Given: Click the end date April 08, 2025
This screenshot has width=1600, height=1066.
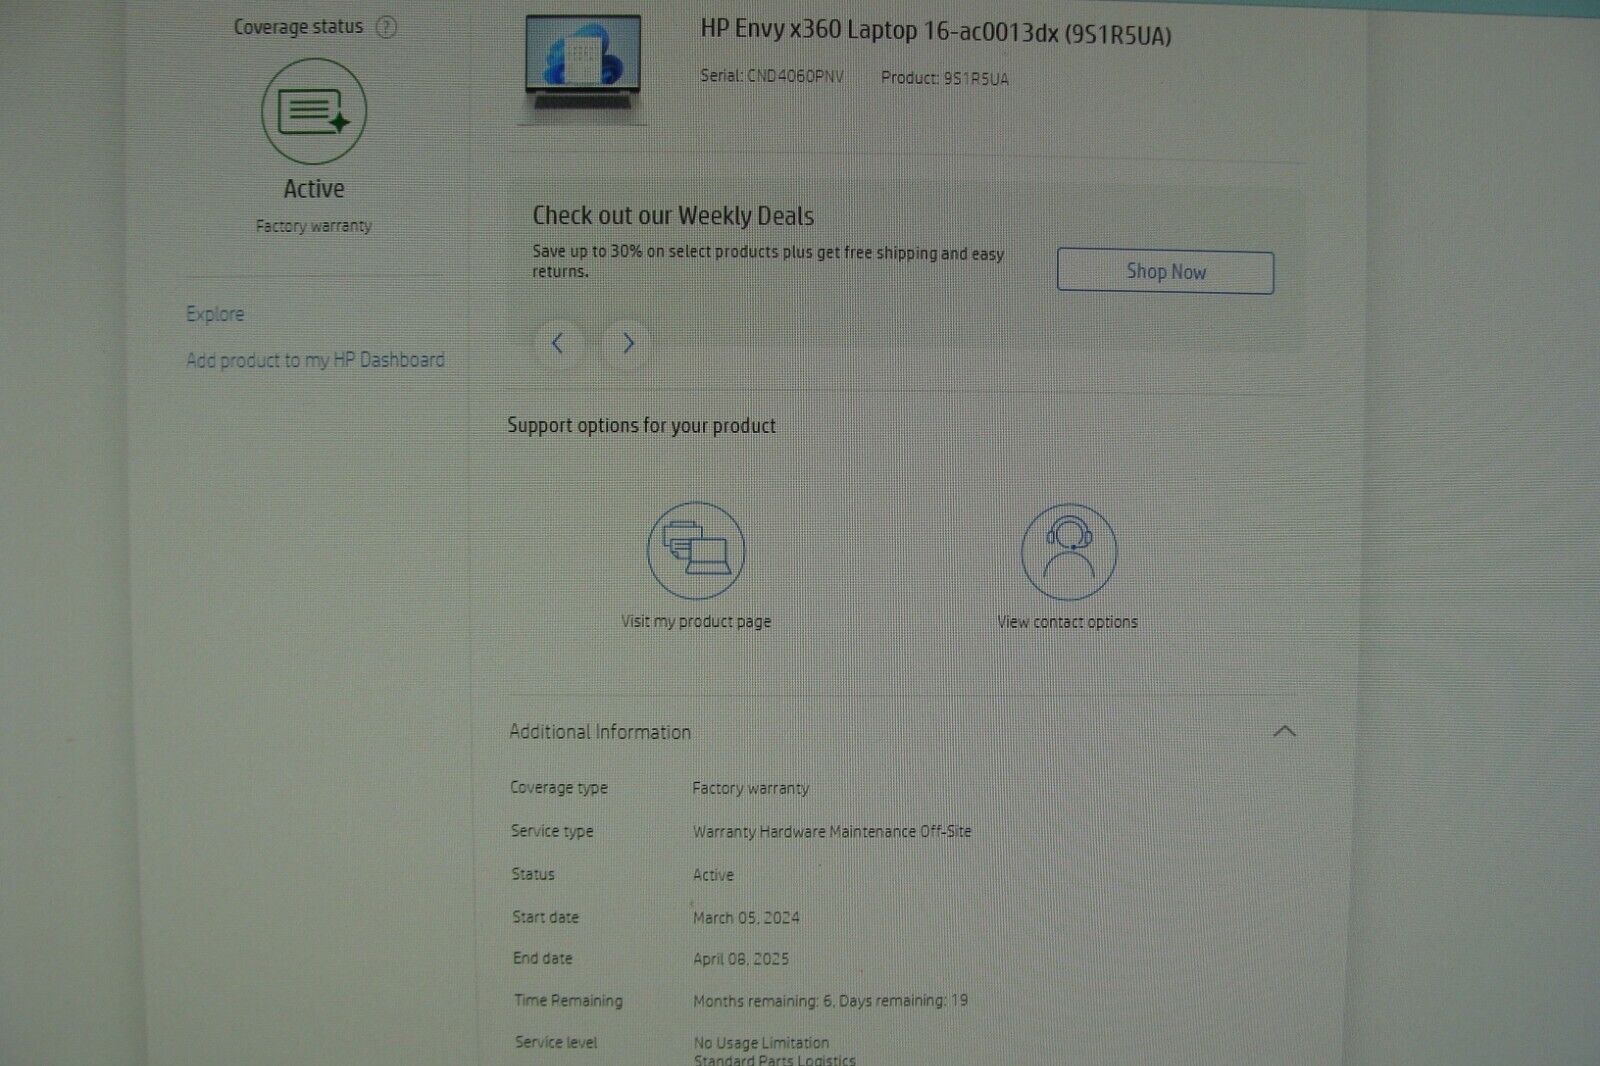Looking at the screenshot, I should click(741, 958).
